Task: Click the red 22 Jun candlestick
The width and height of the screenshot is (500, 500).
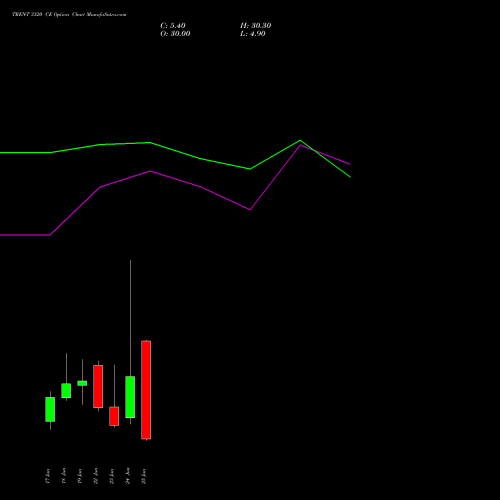Action: (x=98, y=386)
